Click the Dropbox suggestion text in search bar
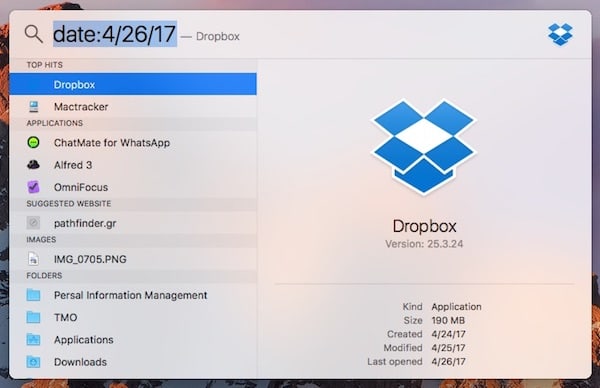This screenshot has width=600, height=388. point(217,36)
